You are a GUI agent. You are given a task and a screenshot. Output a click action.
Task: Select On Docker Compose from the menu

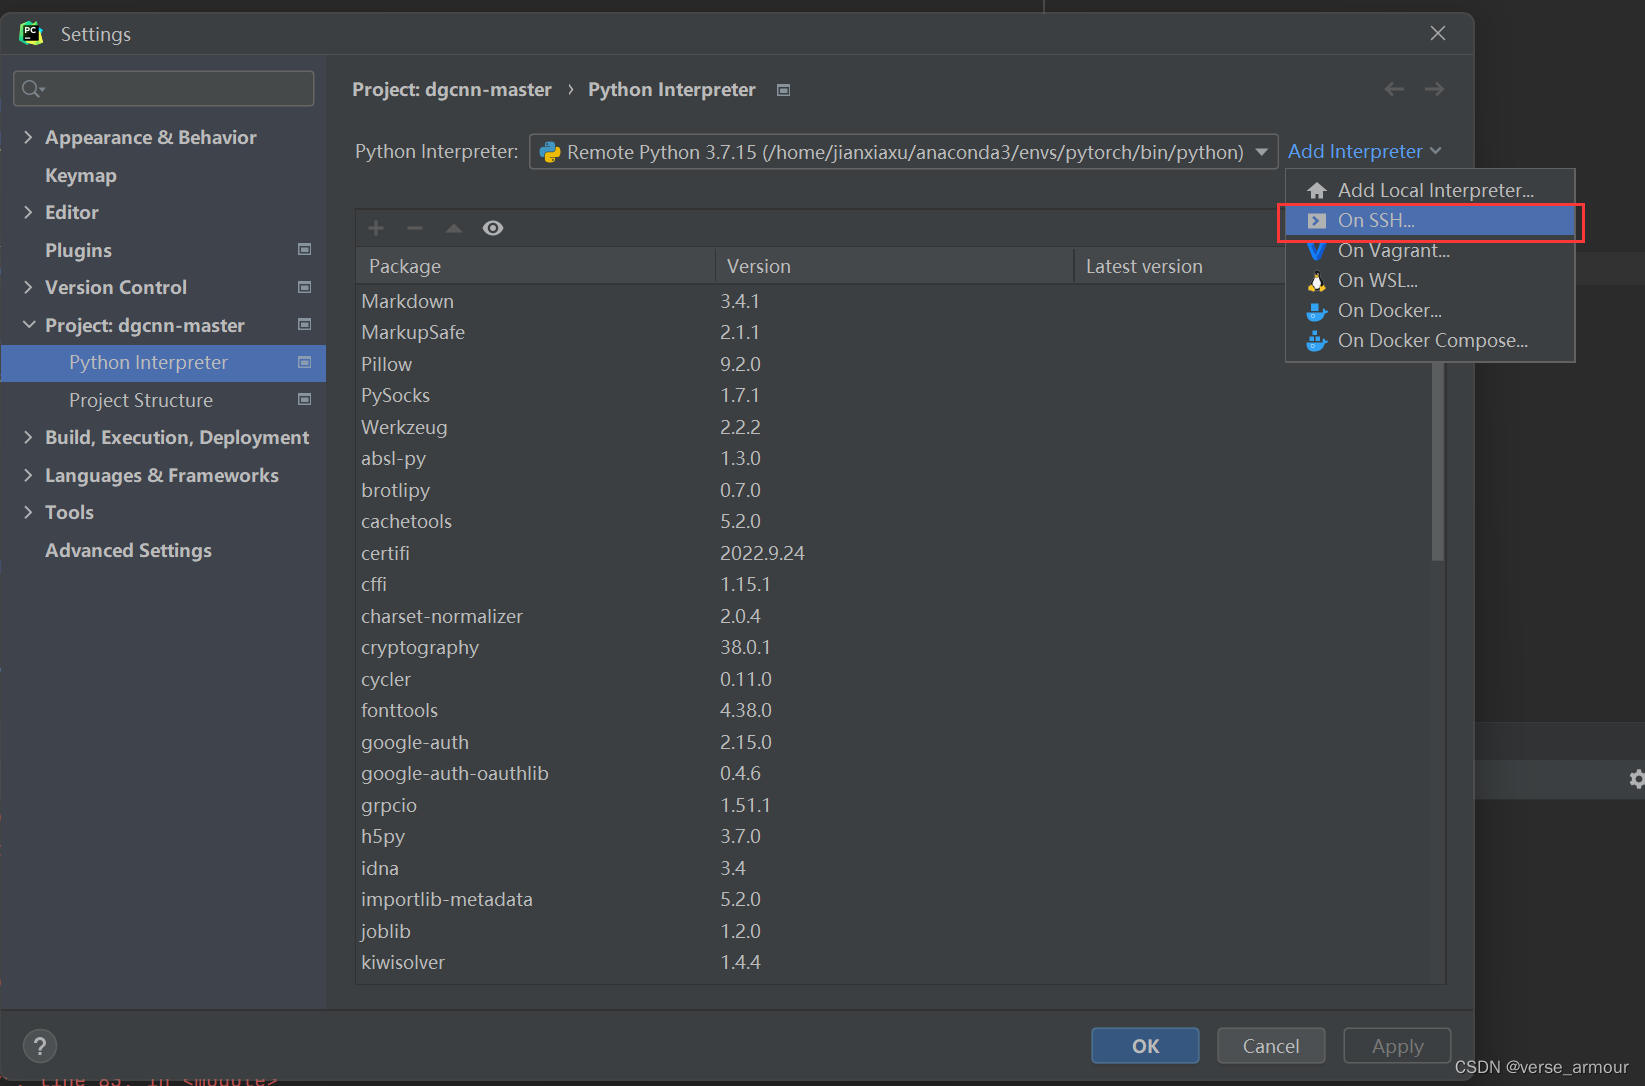point(1432,340)
